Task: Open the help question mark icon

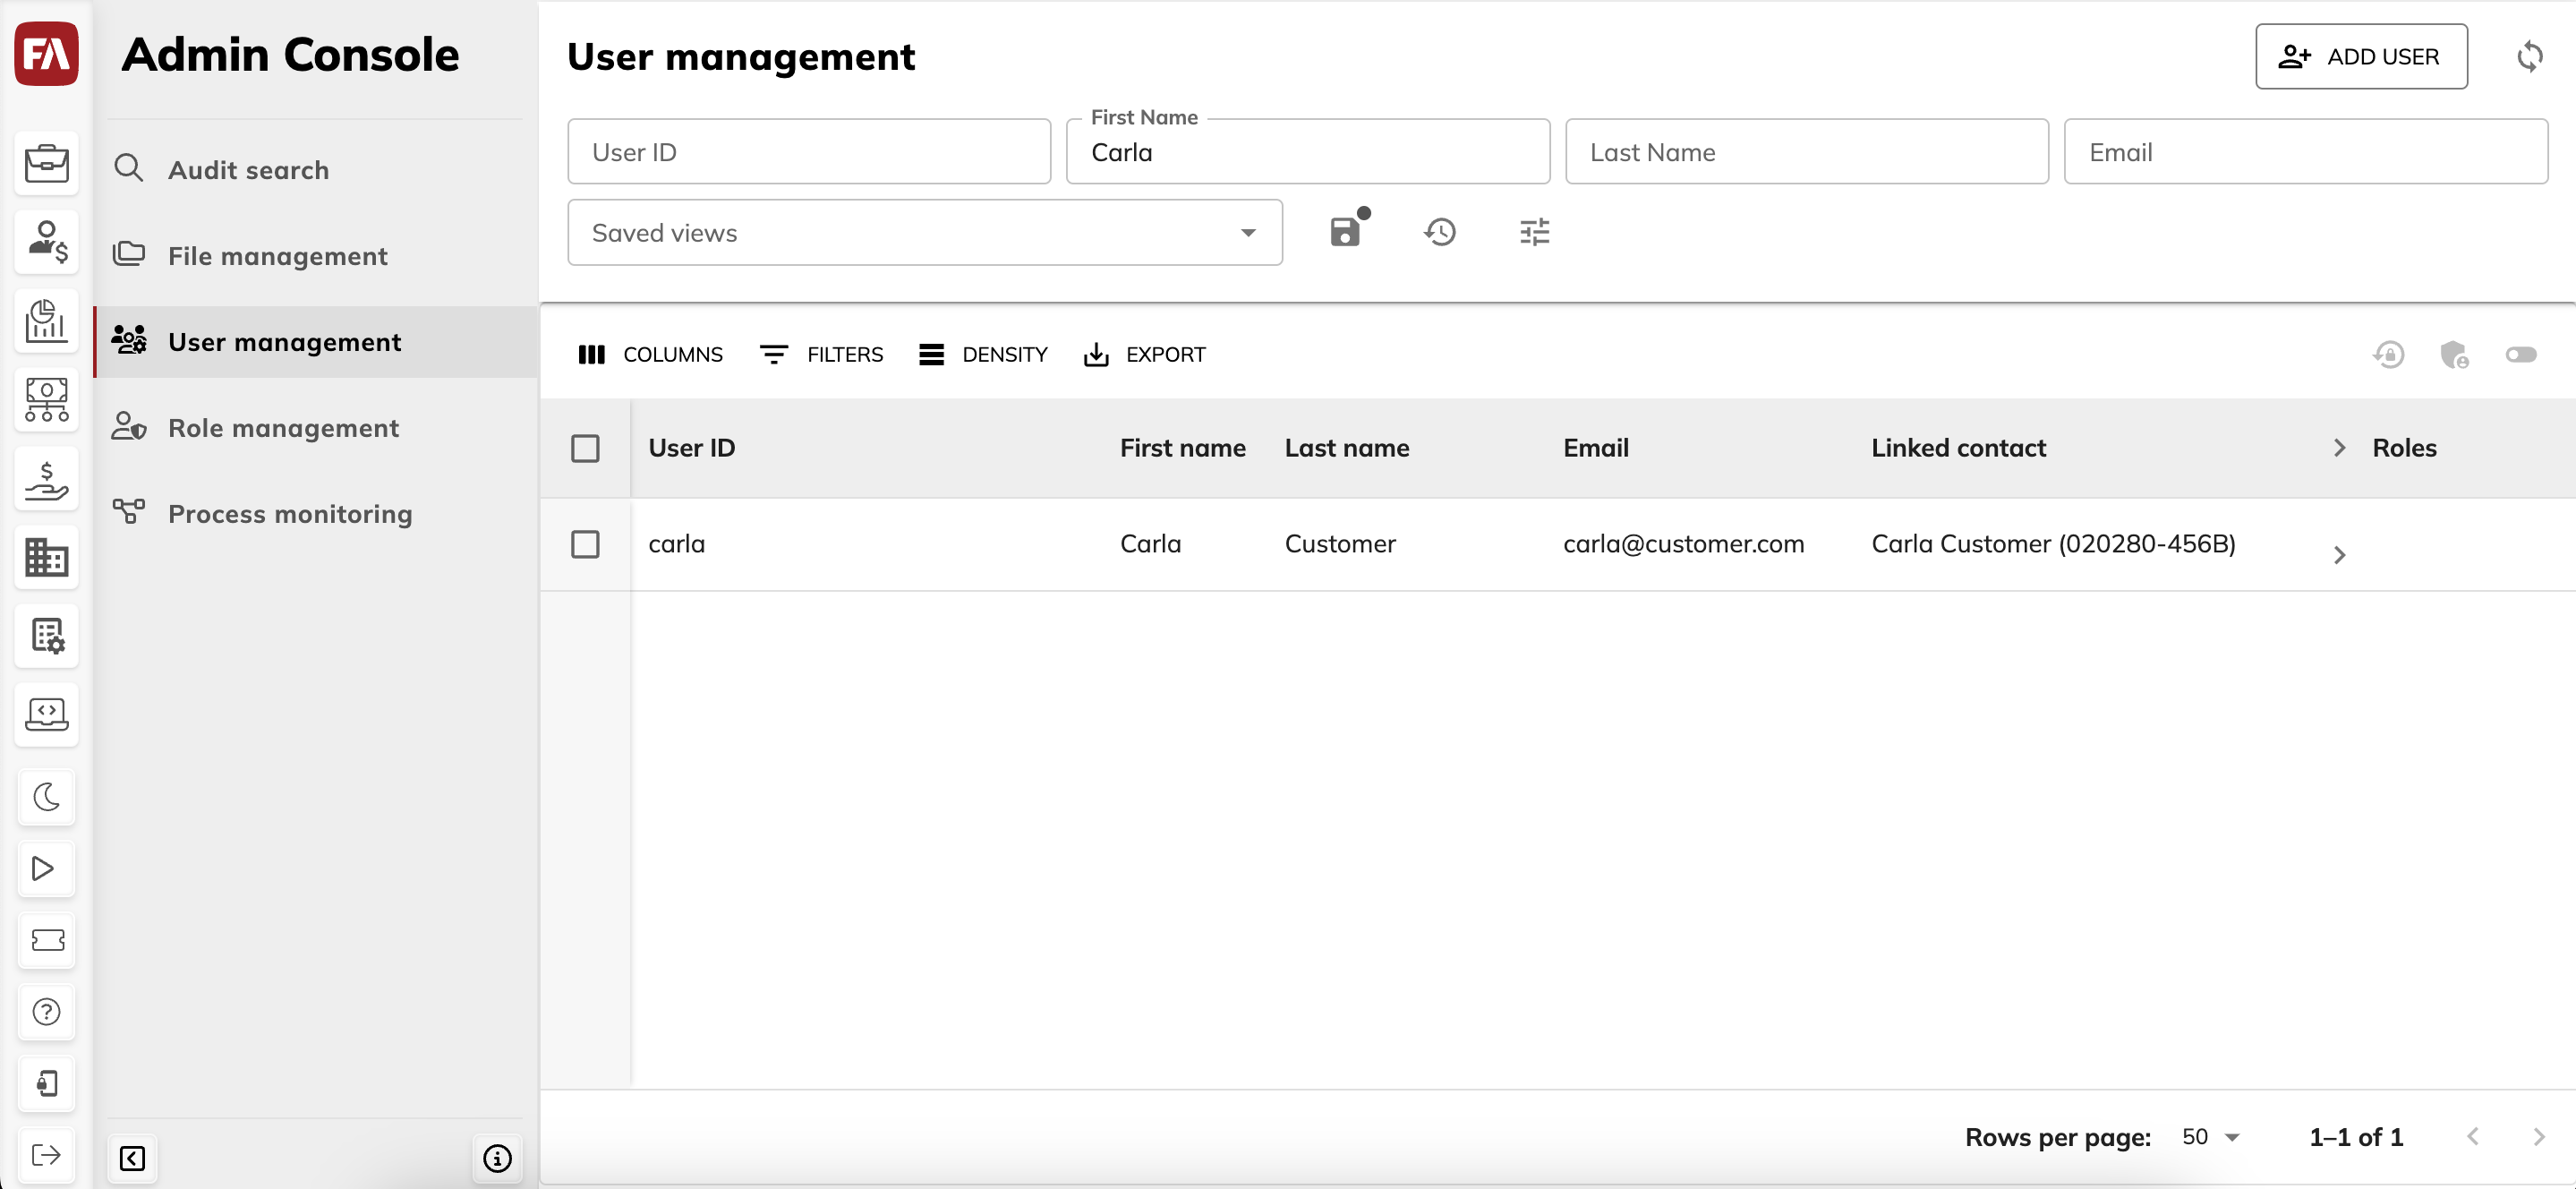Action: [x=46, y=1012]
